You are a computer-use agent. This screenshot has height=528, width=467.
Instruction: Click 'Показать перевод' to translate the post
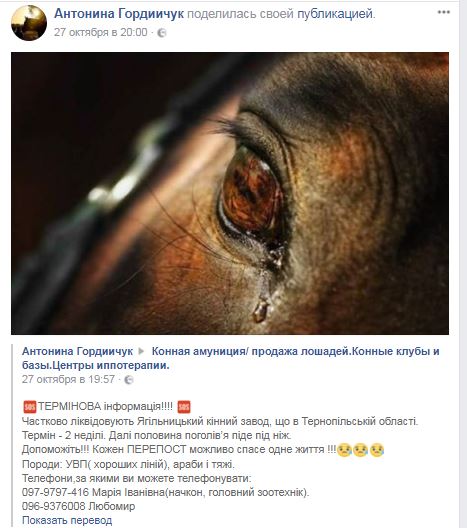pyautogui.click(x=67, y=520)
